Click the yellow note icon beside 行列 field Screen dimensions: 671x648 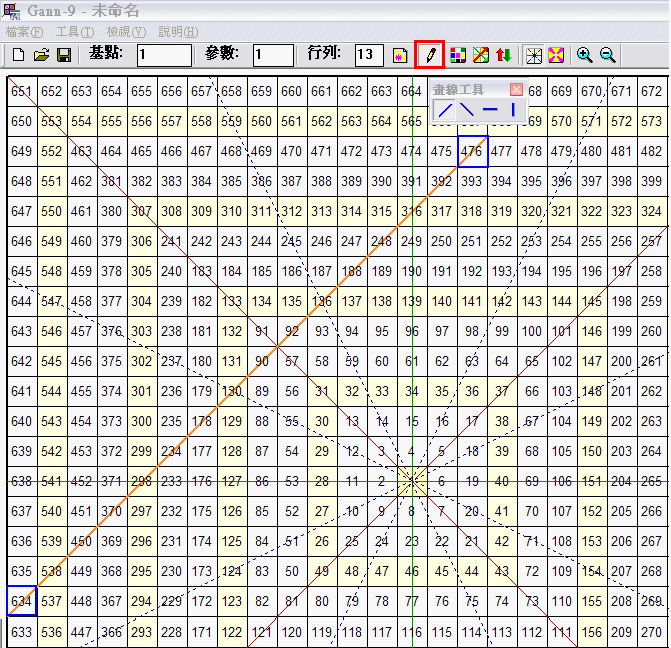point(400,55)
